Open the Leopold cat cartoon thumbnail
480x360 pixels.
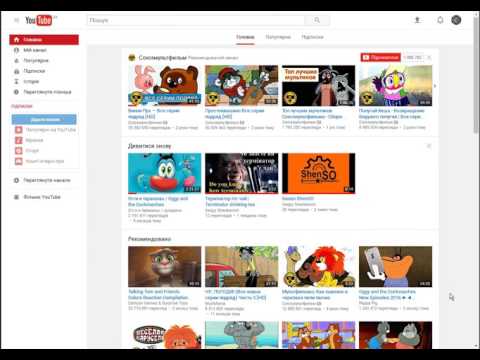click(x=318, y=335)
